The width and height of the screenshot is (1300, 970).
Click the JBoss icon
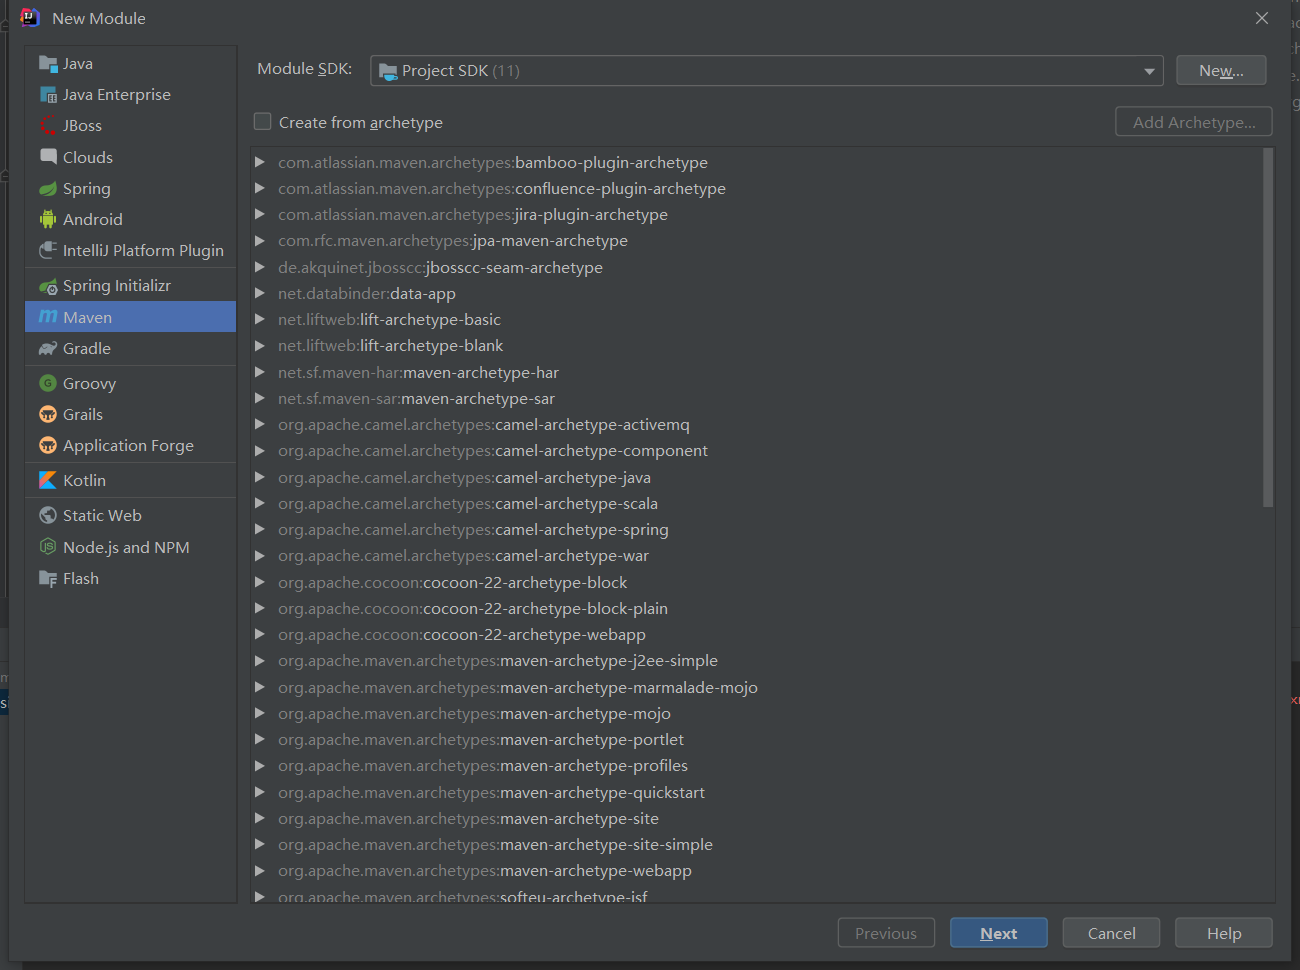(x=48, y=126)
